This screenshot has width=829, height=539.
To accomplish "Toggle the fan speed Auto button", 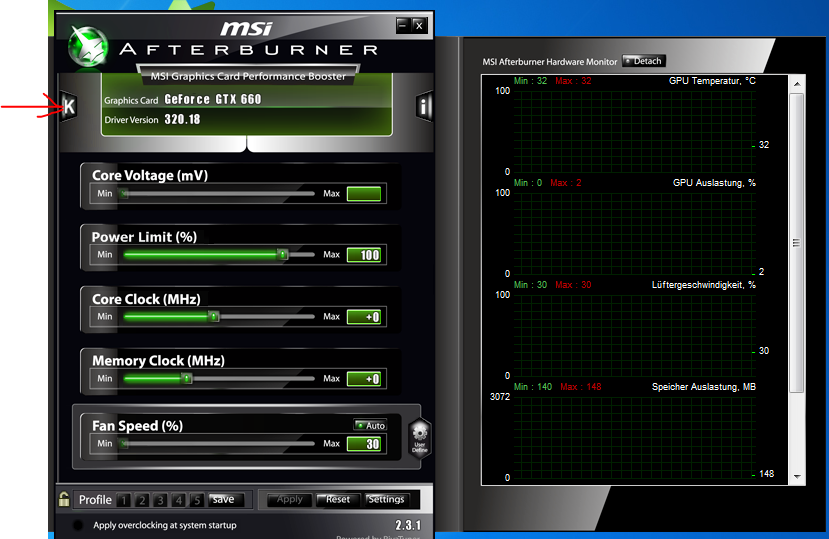I will tap(370, 425).
